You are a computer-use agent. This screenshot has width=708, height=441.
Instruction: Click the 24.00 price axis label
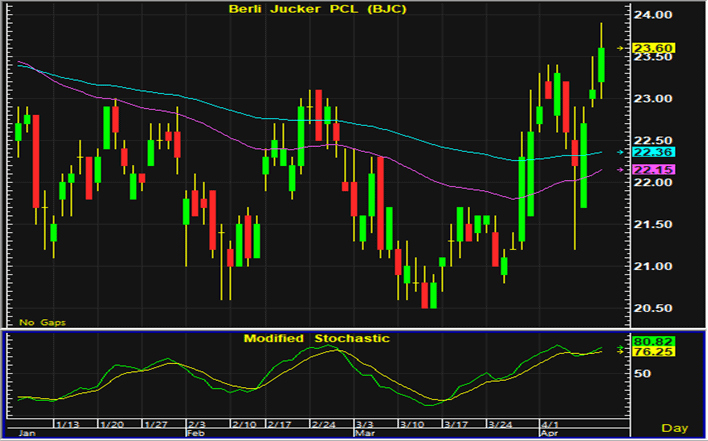[656, 16]
